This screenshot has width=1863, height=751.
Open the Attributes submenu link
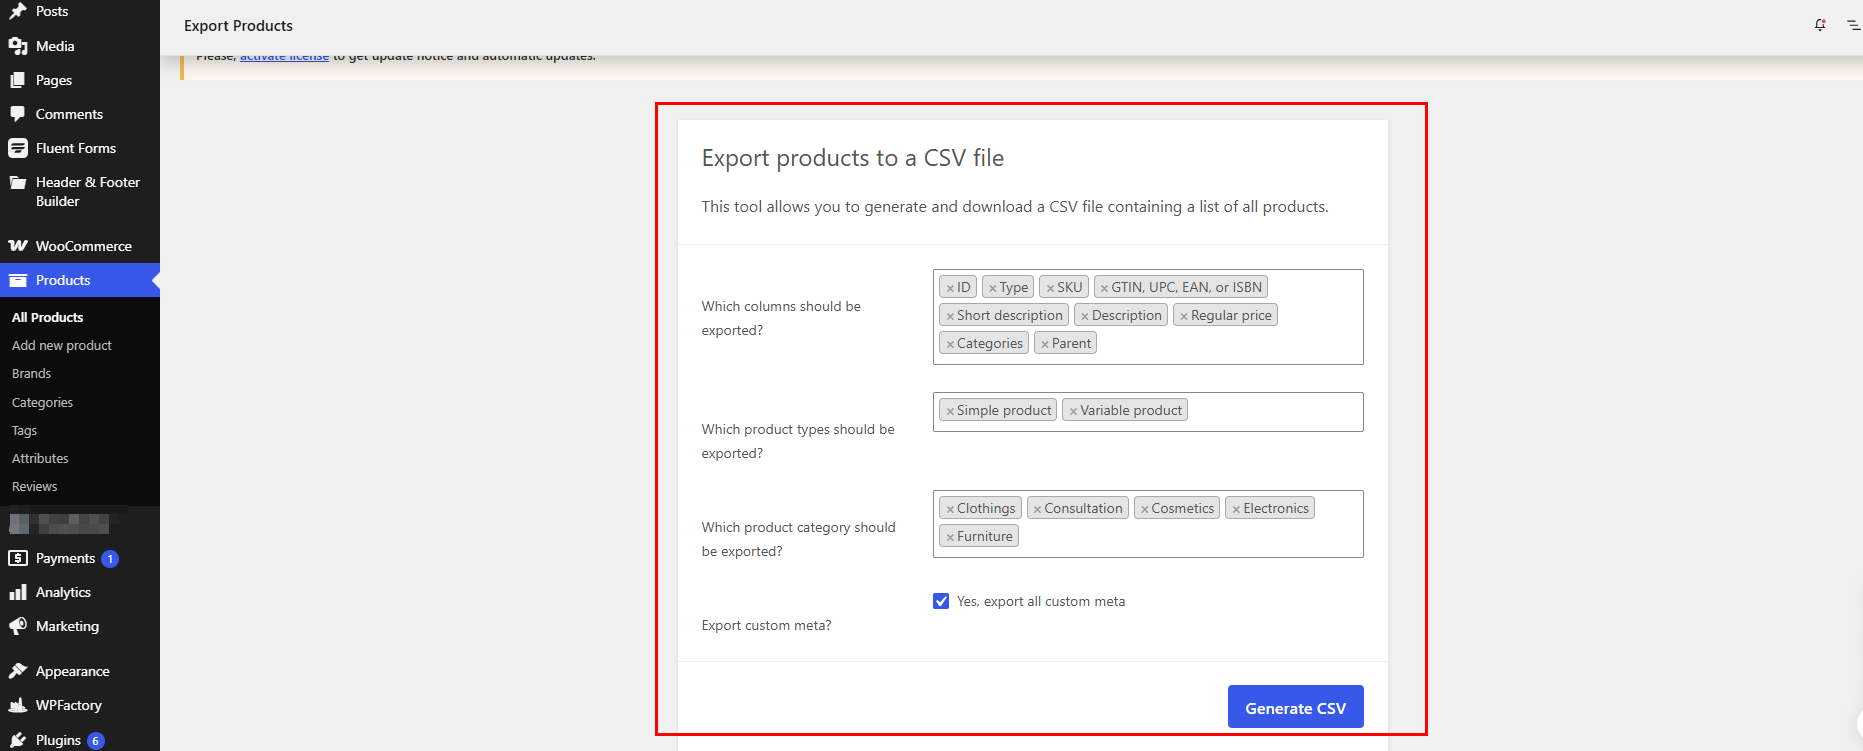(x=40, y=458)
